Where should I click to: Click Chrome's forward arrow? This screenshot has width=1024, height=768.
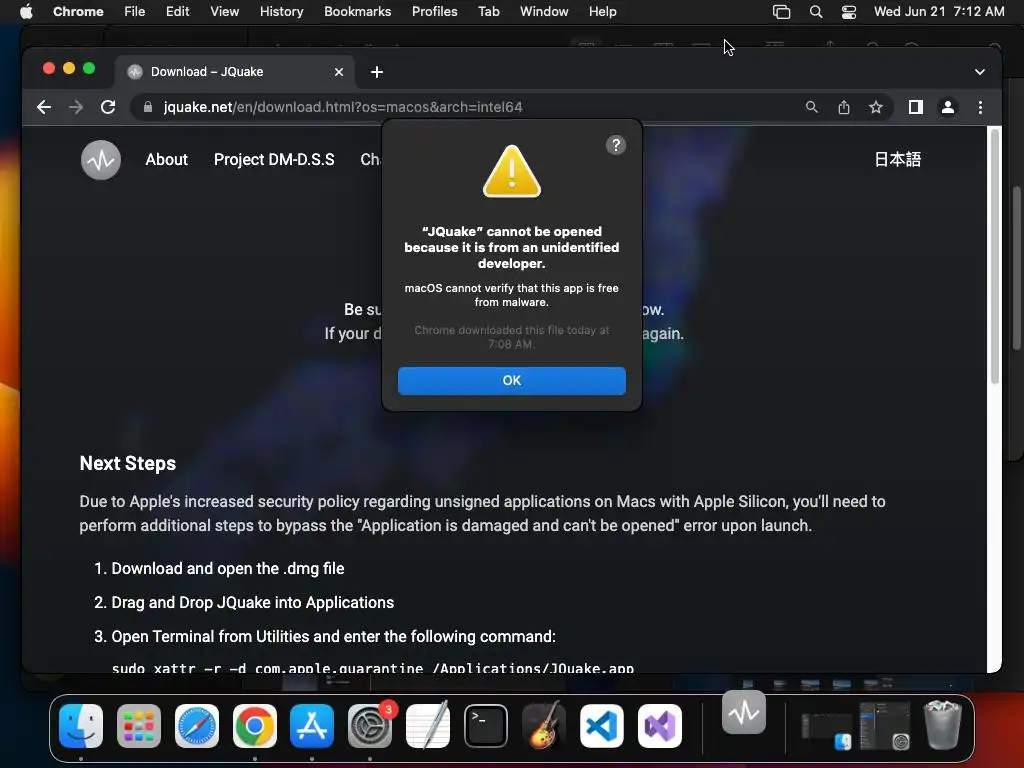76,107
